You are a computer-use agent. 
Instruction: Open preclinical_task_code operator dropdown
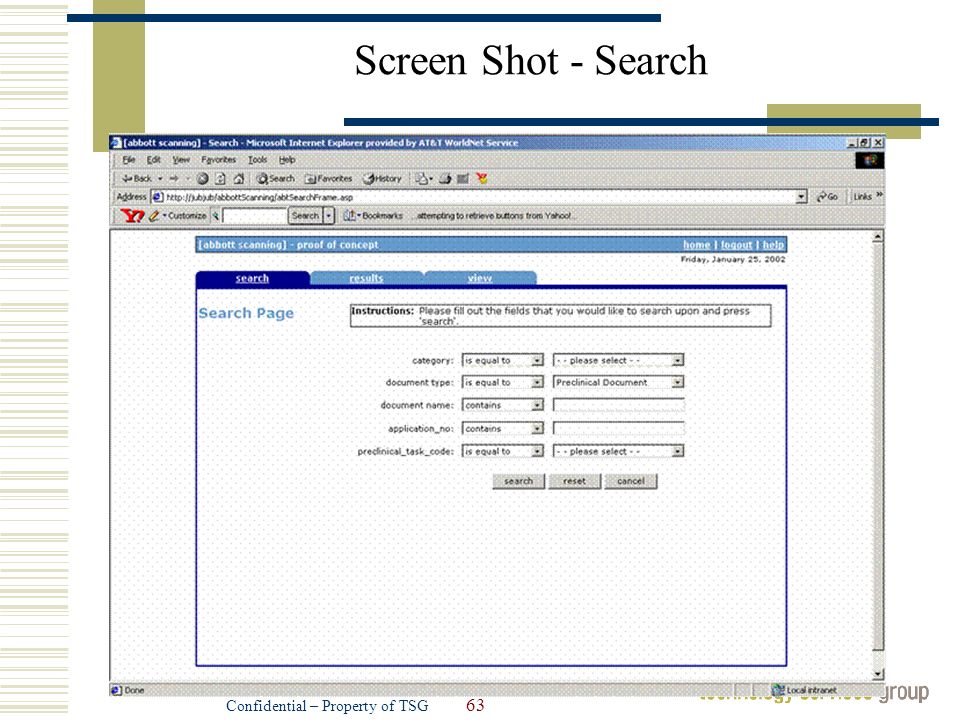503,451
